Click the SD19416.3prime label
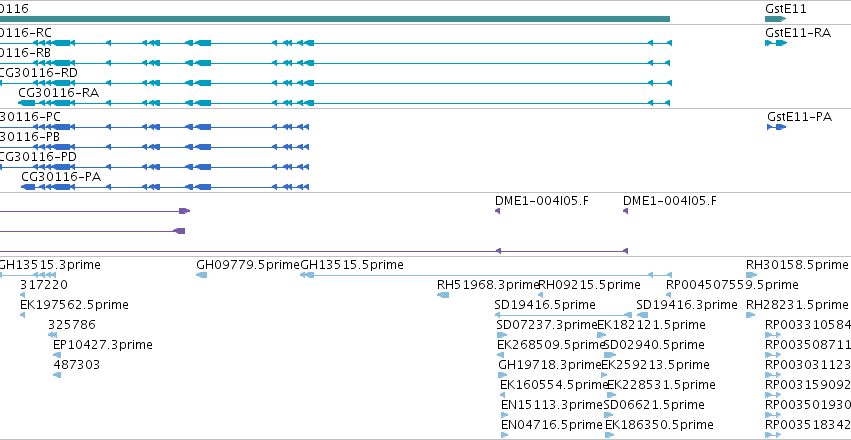Viewport: 851px width, 440px height. pos(687,305)
